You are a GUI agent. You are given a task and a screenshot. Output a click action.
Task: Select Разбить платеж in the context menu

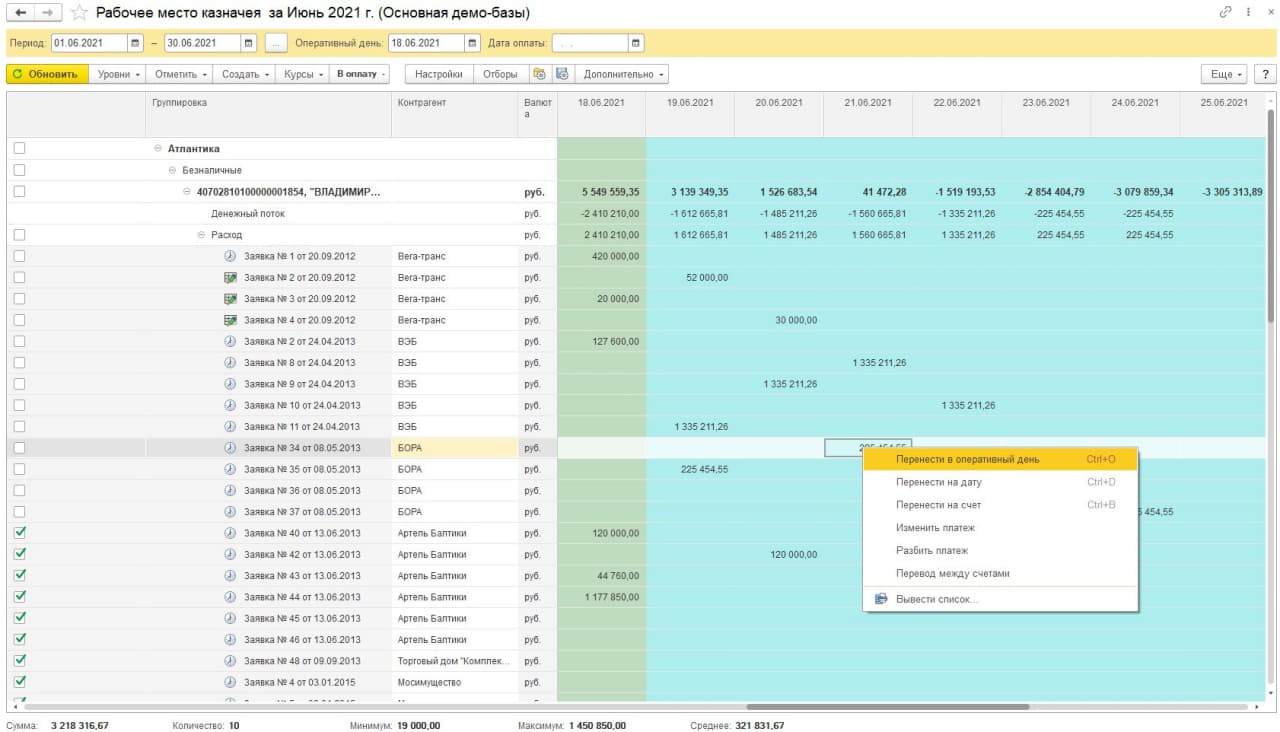pyautogui.click(x=931, y=551)
